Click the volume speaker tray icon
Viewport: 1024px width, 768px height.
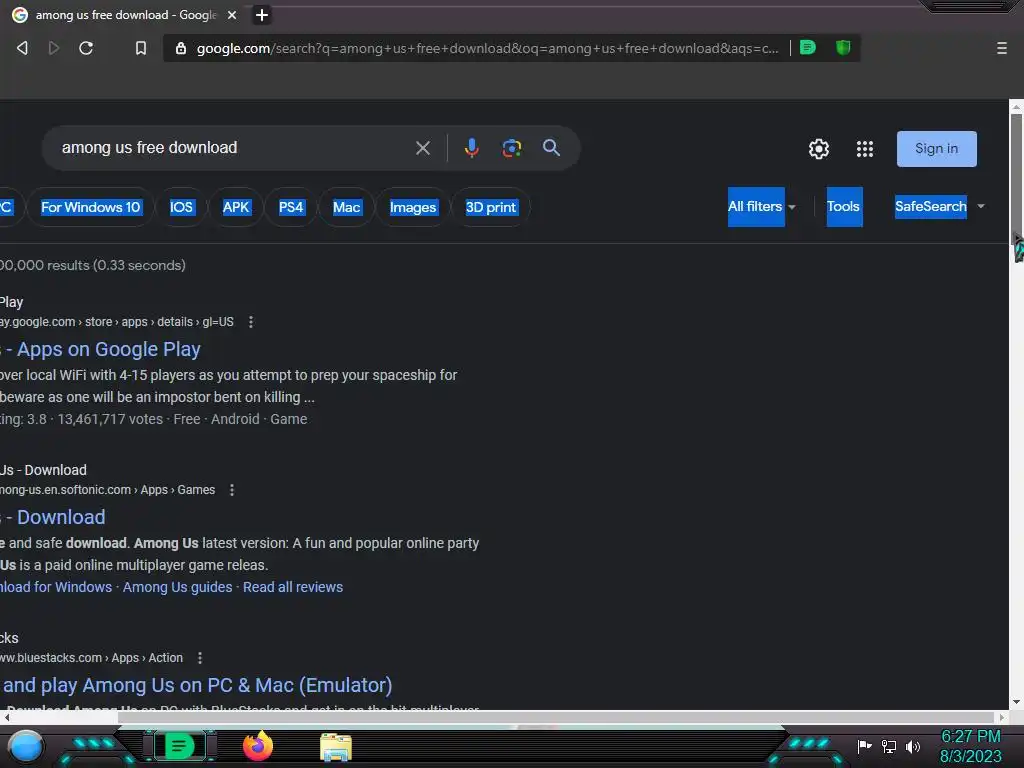click(913, 746)
